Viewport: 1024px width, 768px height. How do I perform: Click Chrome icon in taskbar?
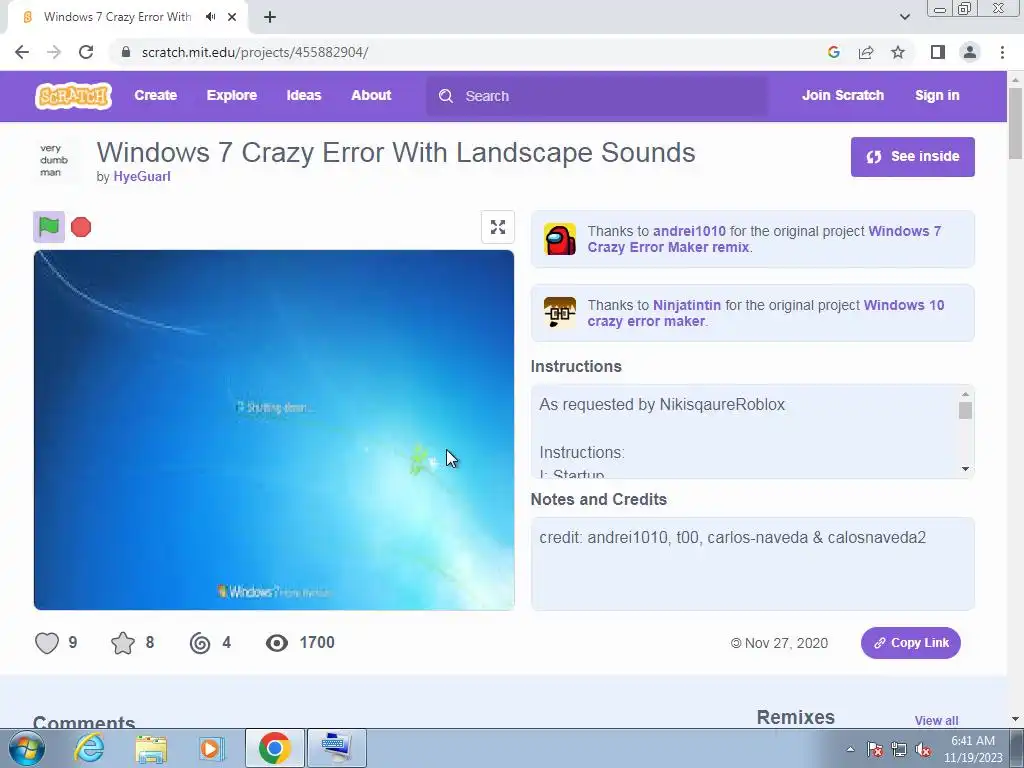click(274, 748)
